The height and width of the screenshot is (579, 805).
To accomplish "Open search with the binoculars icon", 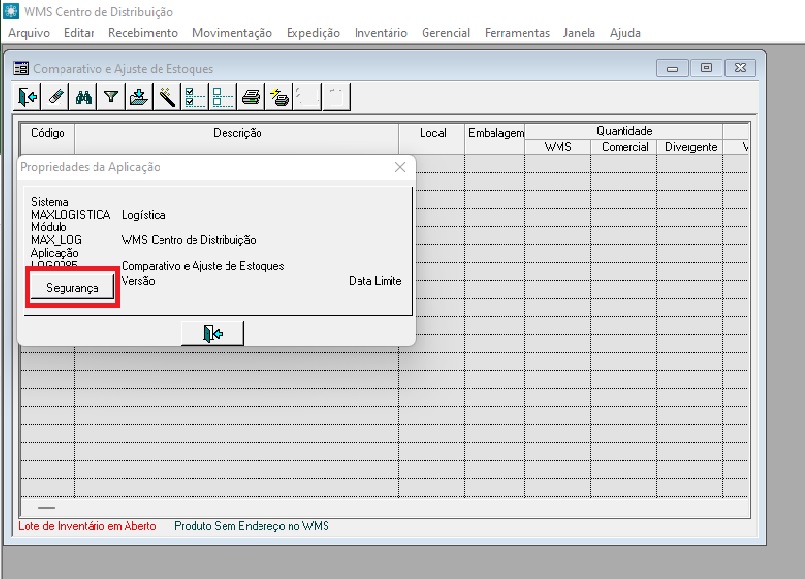I will coord(84,97).
